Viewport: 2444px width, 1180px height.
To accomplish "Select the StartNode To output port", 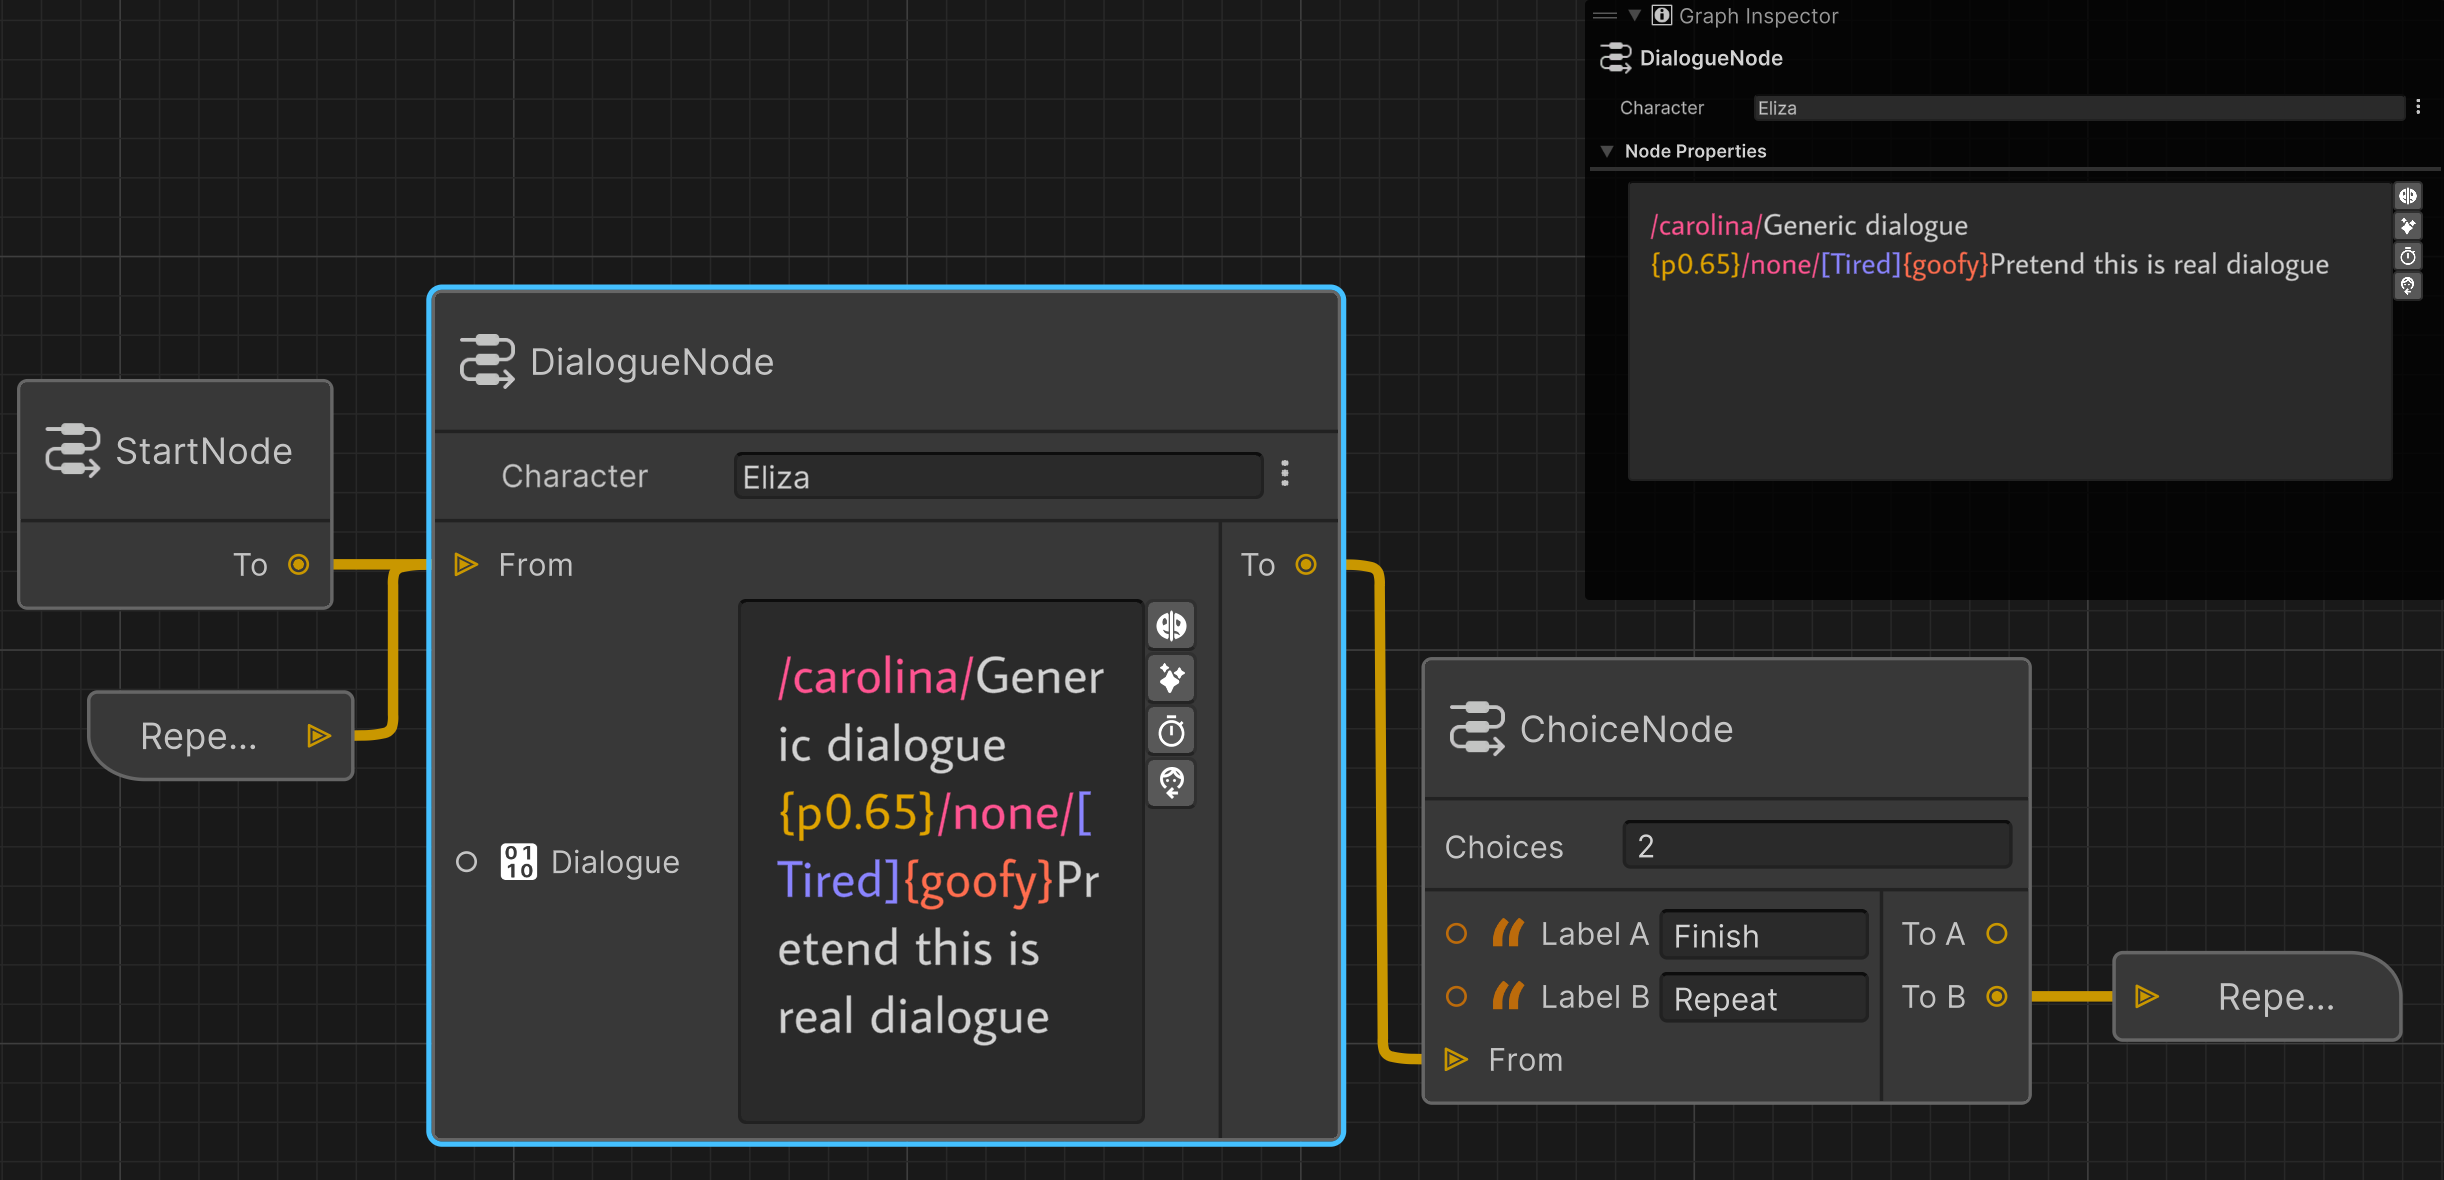I will click(x=298, y=564).
